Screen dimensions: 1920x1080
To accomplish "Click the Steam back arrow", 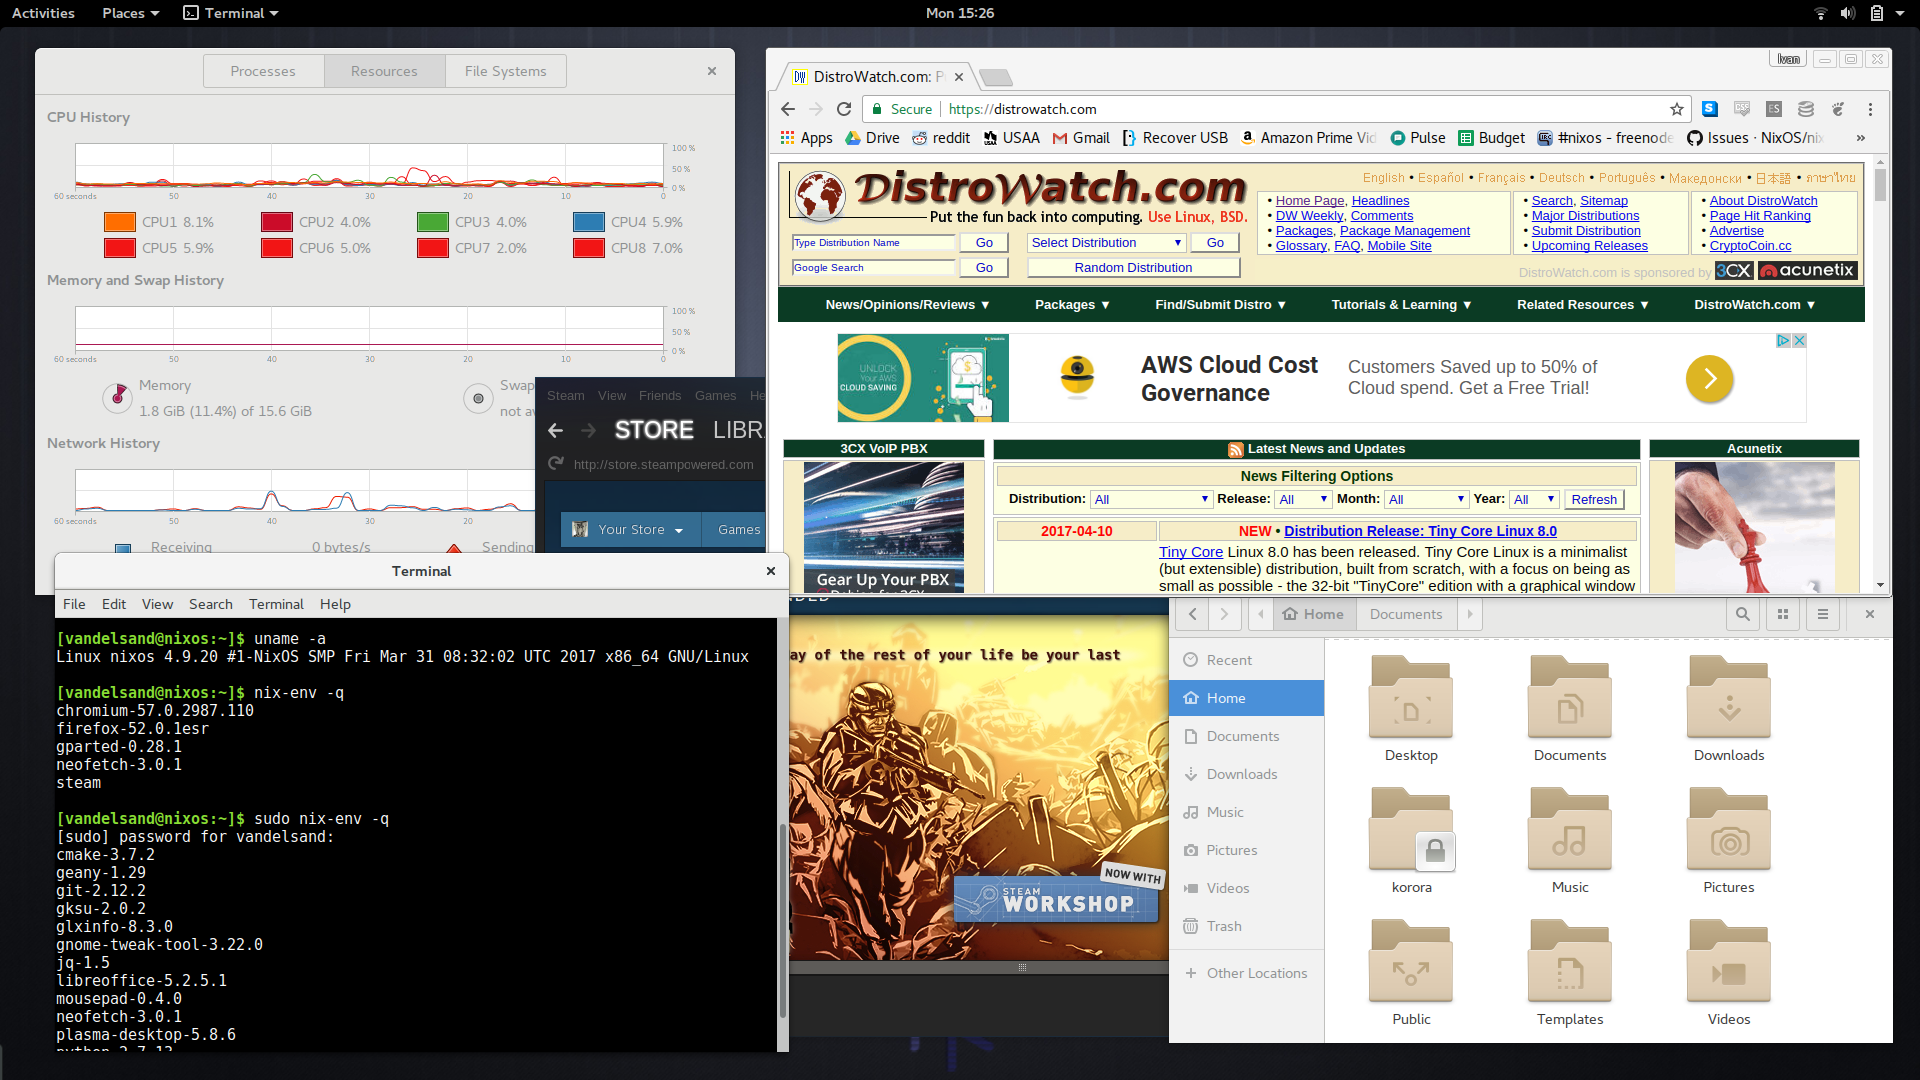I will tap(556, 430).
